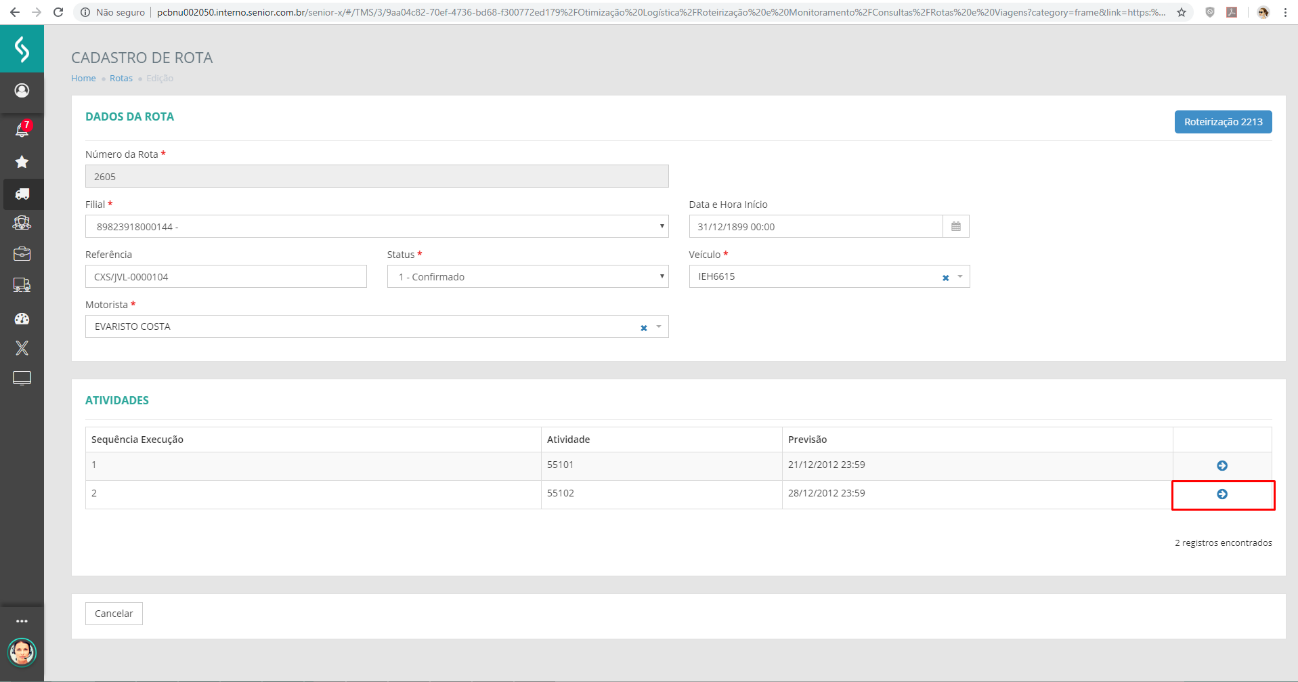The width and height of the screenshot is (1298, 682).
Task: Open the briefcase icon in sidebar
Action: [21, 253]
